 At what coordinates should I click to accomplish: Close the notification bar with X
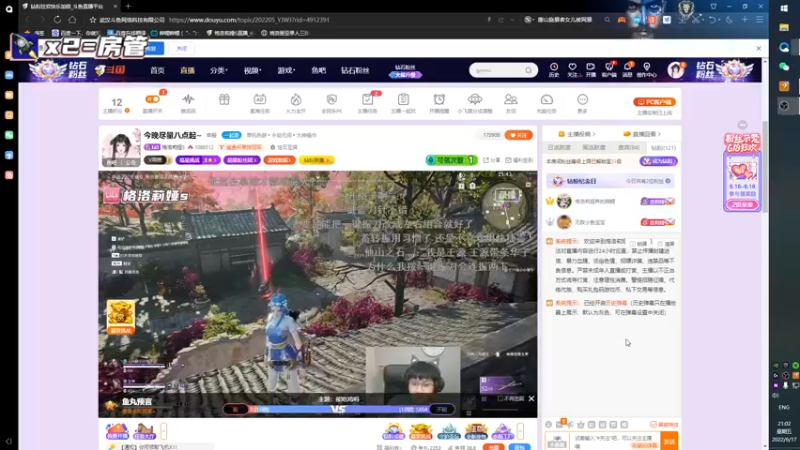(x=759, y=48)
